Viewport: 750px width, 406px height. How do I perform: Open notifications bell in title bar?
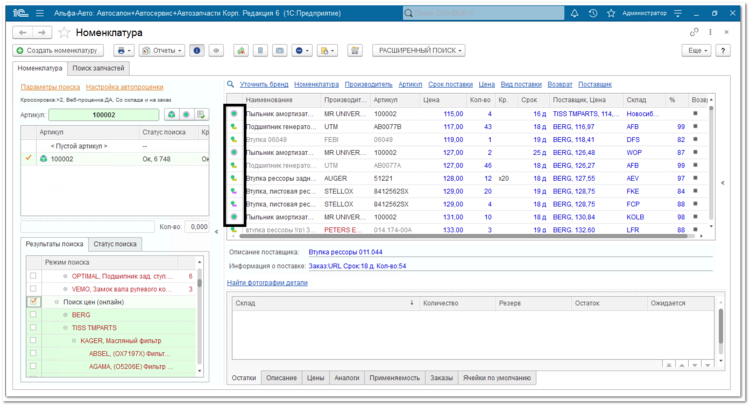pos(574,13)
